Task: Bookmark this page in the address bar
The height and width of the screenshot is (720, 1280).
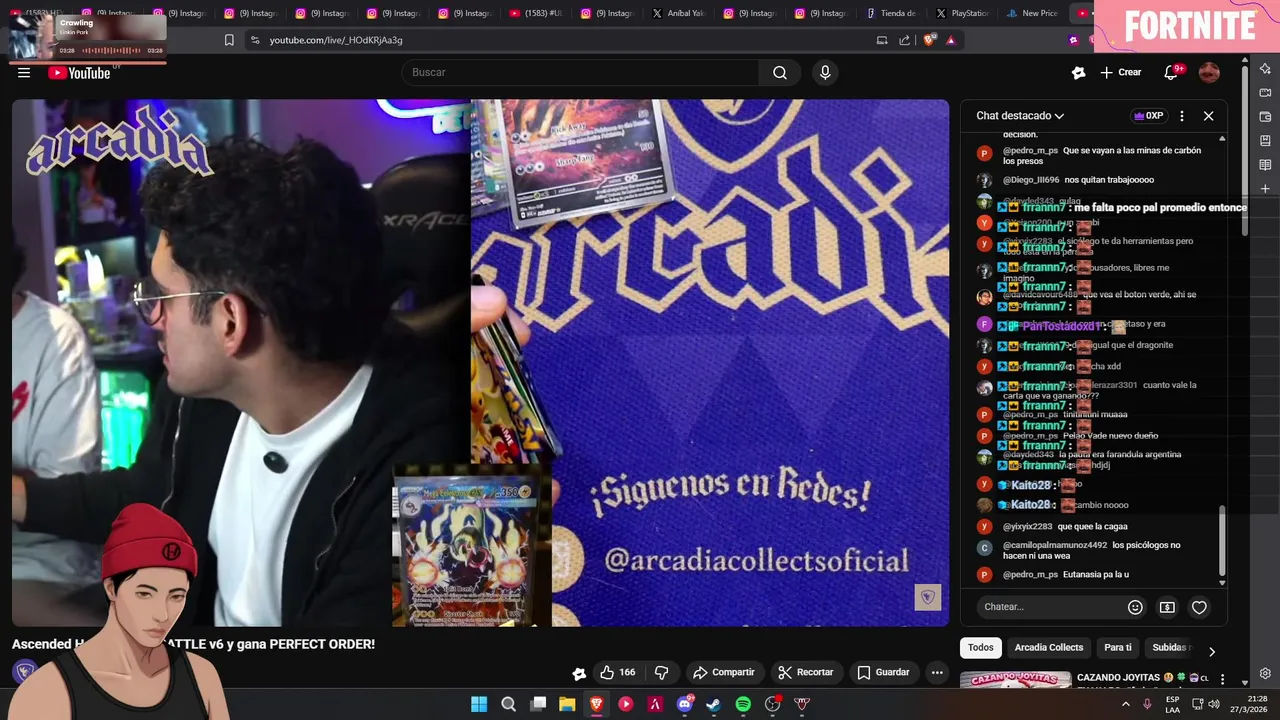Action: point(229,40)
